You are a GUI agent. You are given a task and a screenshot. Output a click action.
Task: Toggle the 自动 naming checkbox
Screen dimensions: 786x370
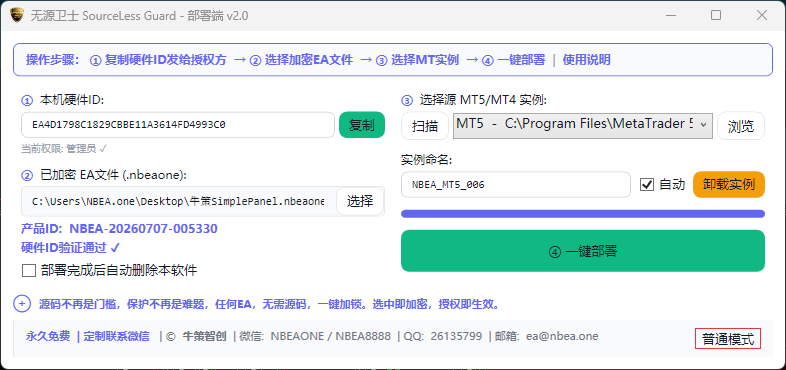point(647,184)
